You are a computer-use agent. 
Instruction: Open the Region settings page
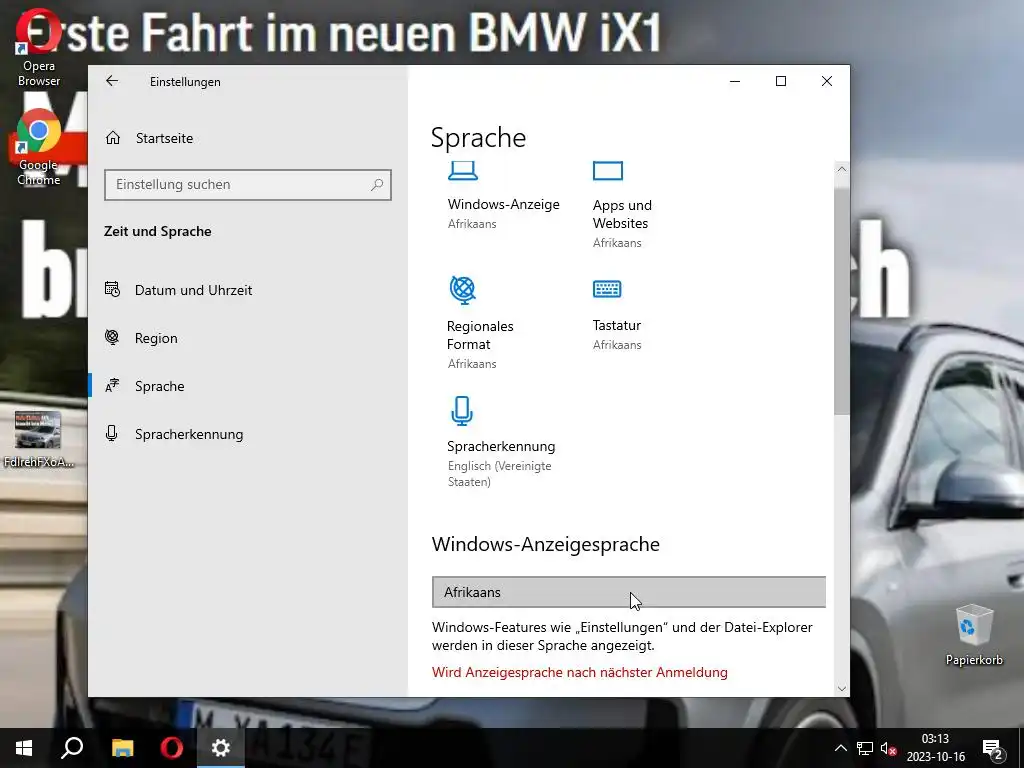[x=156, y=338]
